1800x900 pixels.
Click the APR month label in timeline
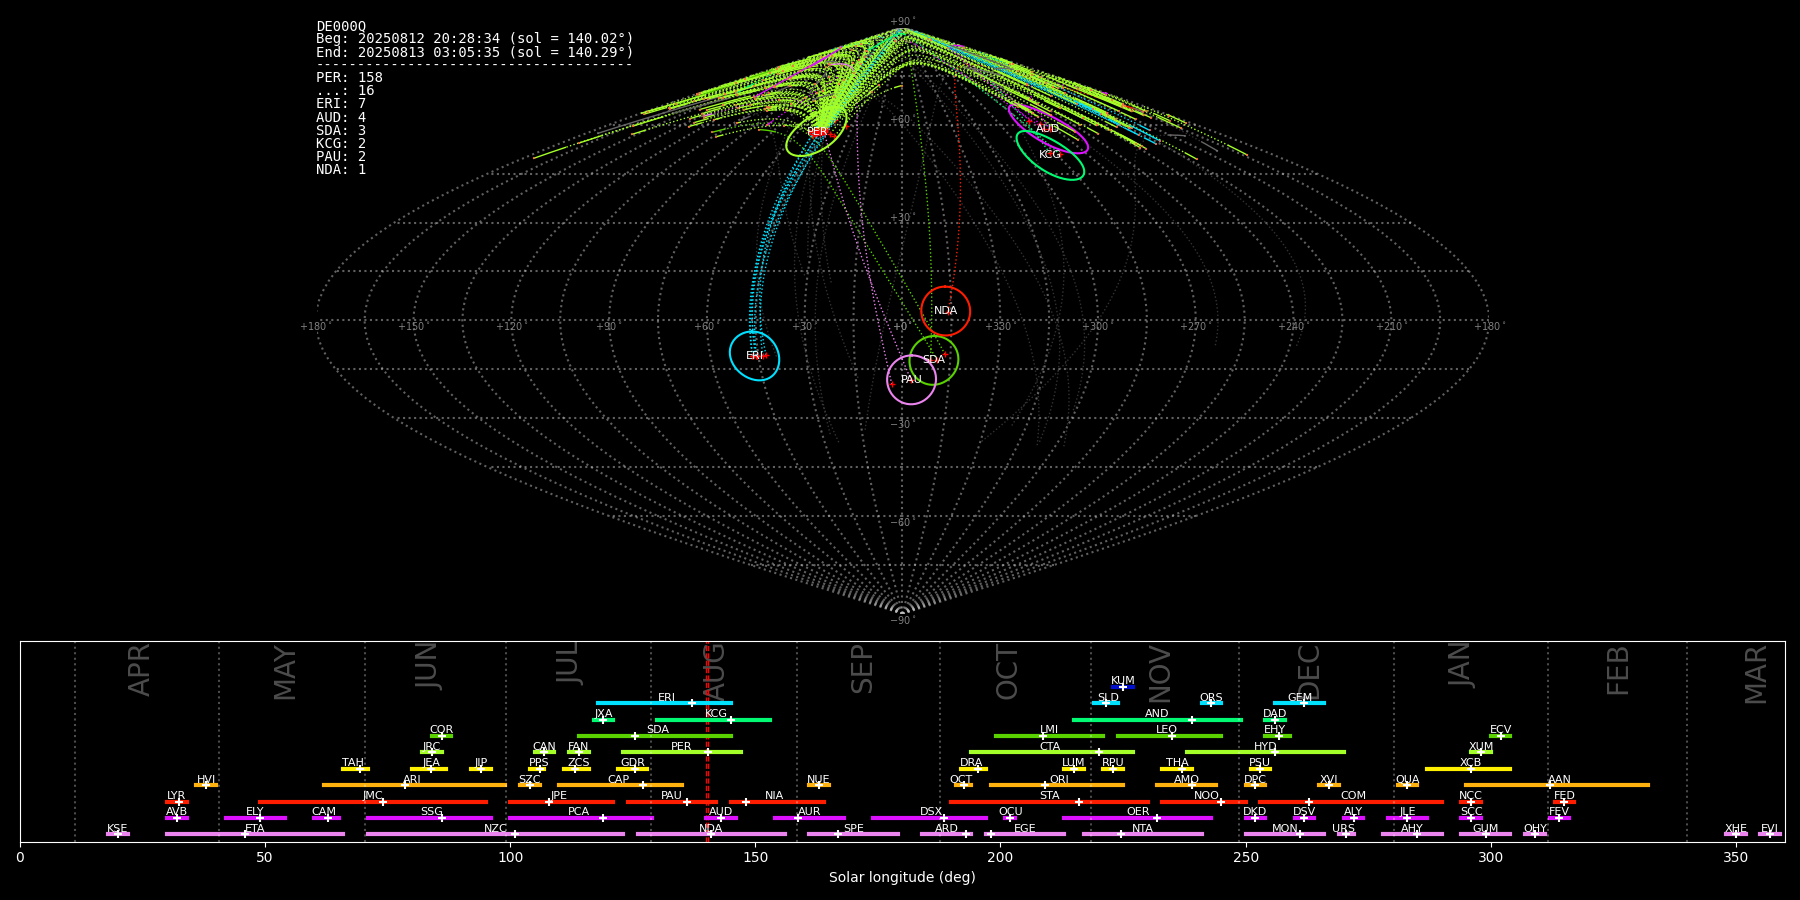(x=139, y=670)
